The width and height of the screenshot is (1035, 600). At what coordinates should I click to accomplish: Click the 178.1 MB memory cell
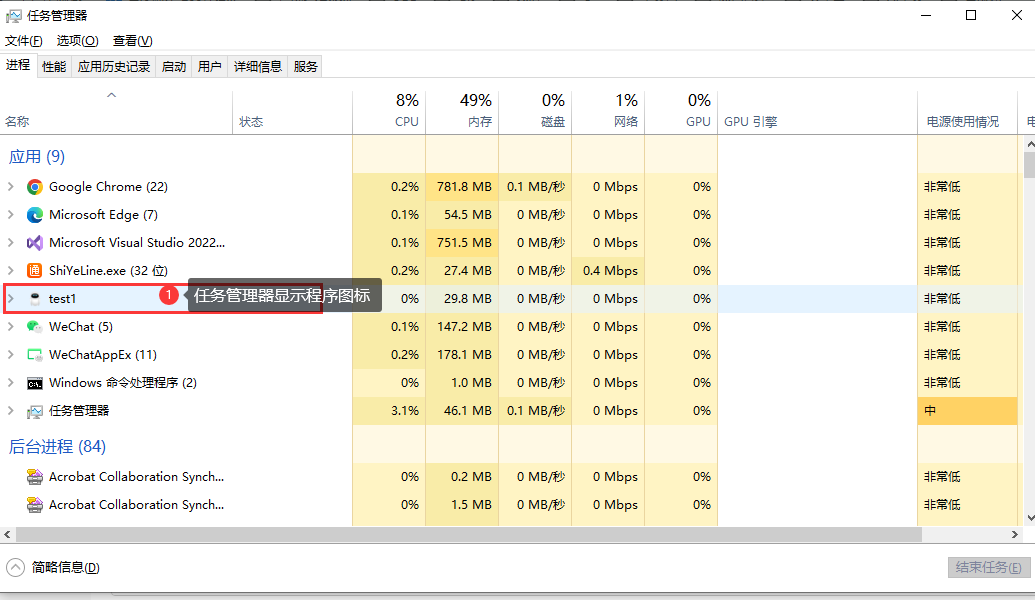click(x=462, y=355)
